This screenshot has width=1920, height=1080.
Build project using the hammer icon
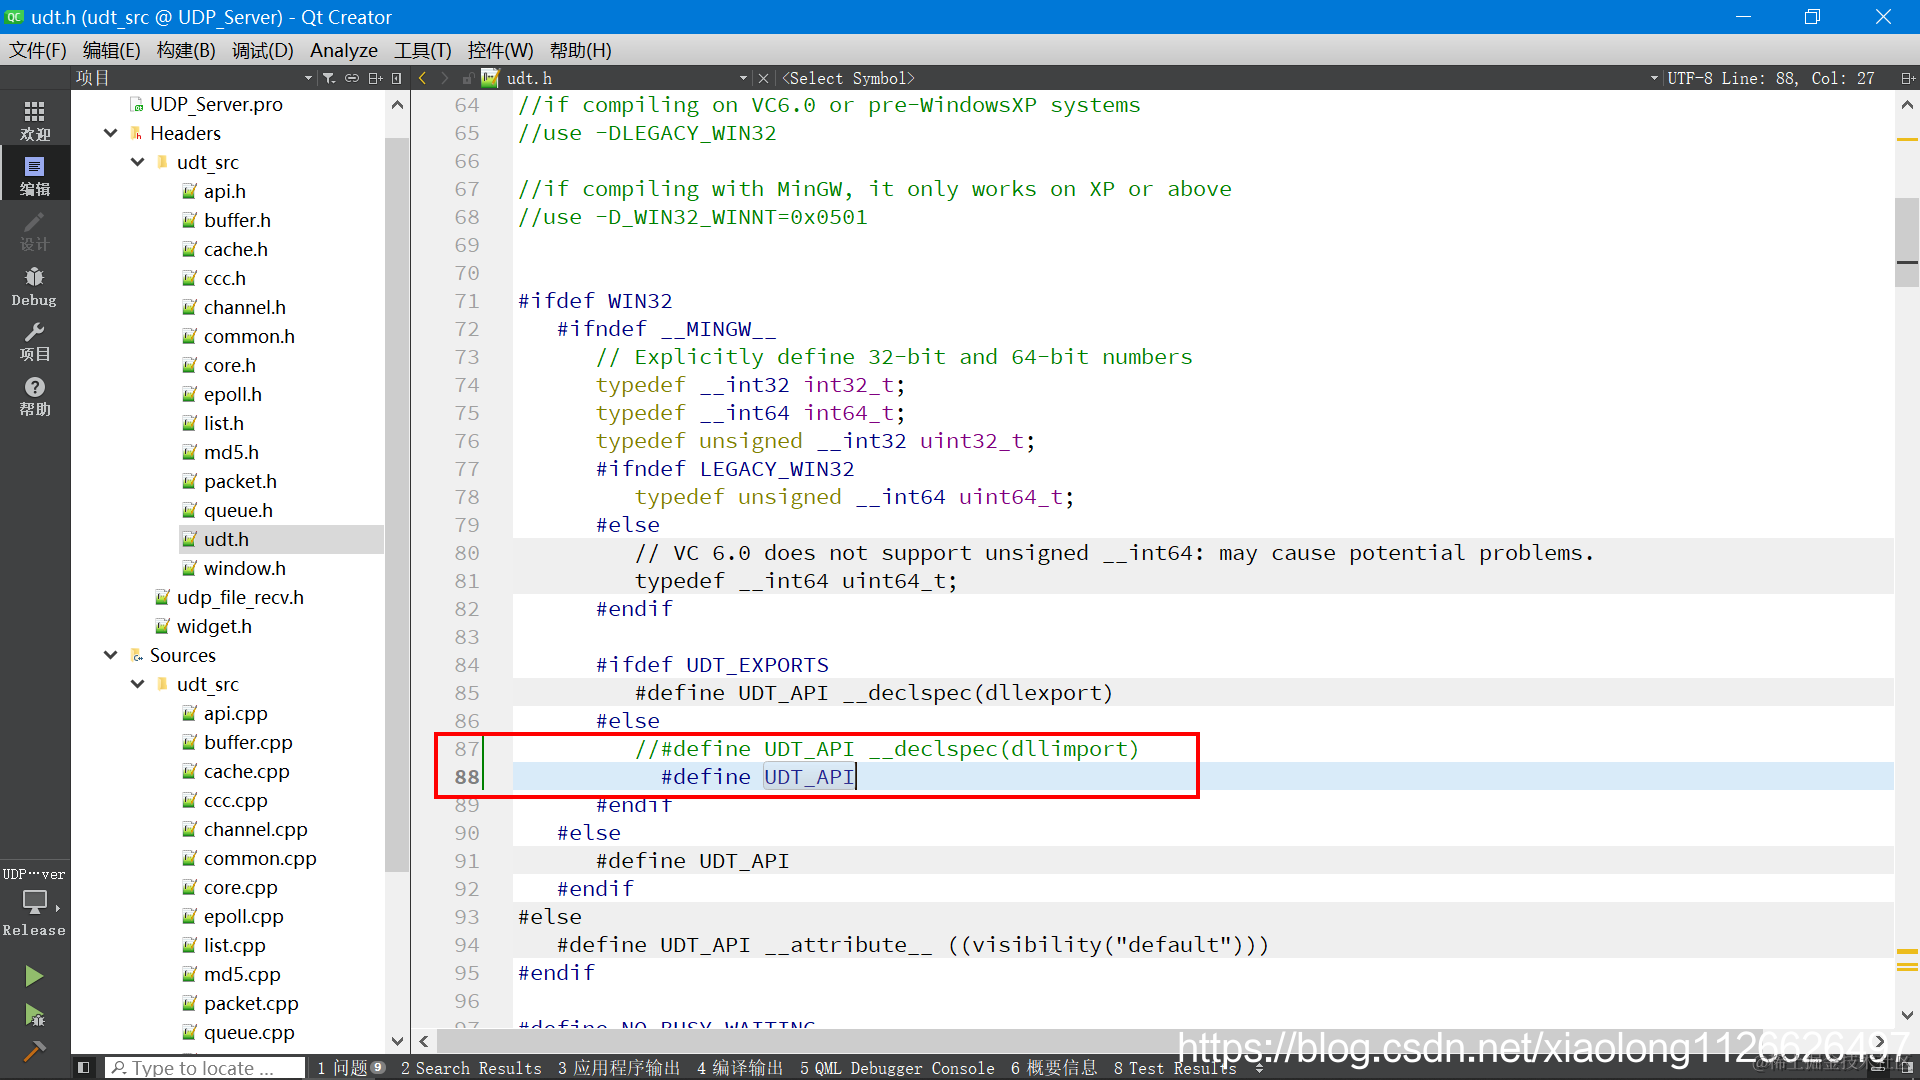click(x=34, y=1051)
